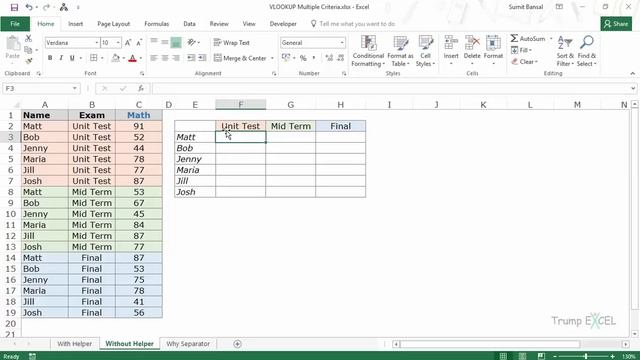The width and height of the screenshot is (640, 360).
Task: Toggle Top Align vertical alignment
Action: click(x=154, y=42)
